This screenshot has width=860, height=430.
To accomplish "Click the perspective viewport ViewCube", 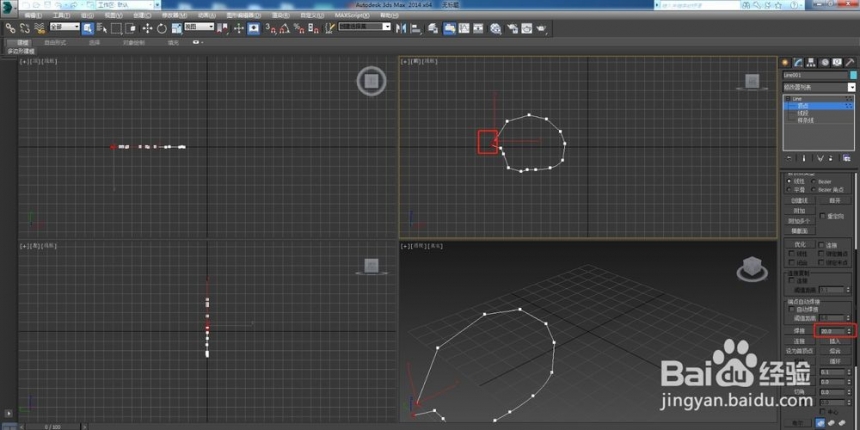I will coord(752,269).
